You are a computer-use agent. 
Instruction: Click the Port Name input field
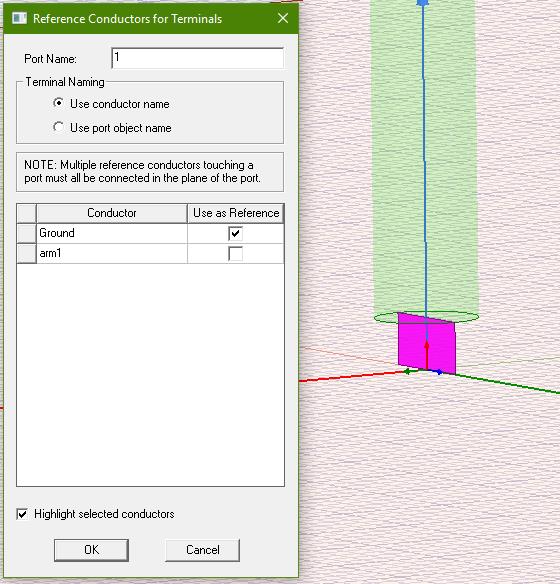[x=198, y=58]
